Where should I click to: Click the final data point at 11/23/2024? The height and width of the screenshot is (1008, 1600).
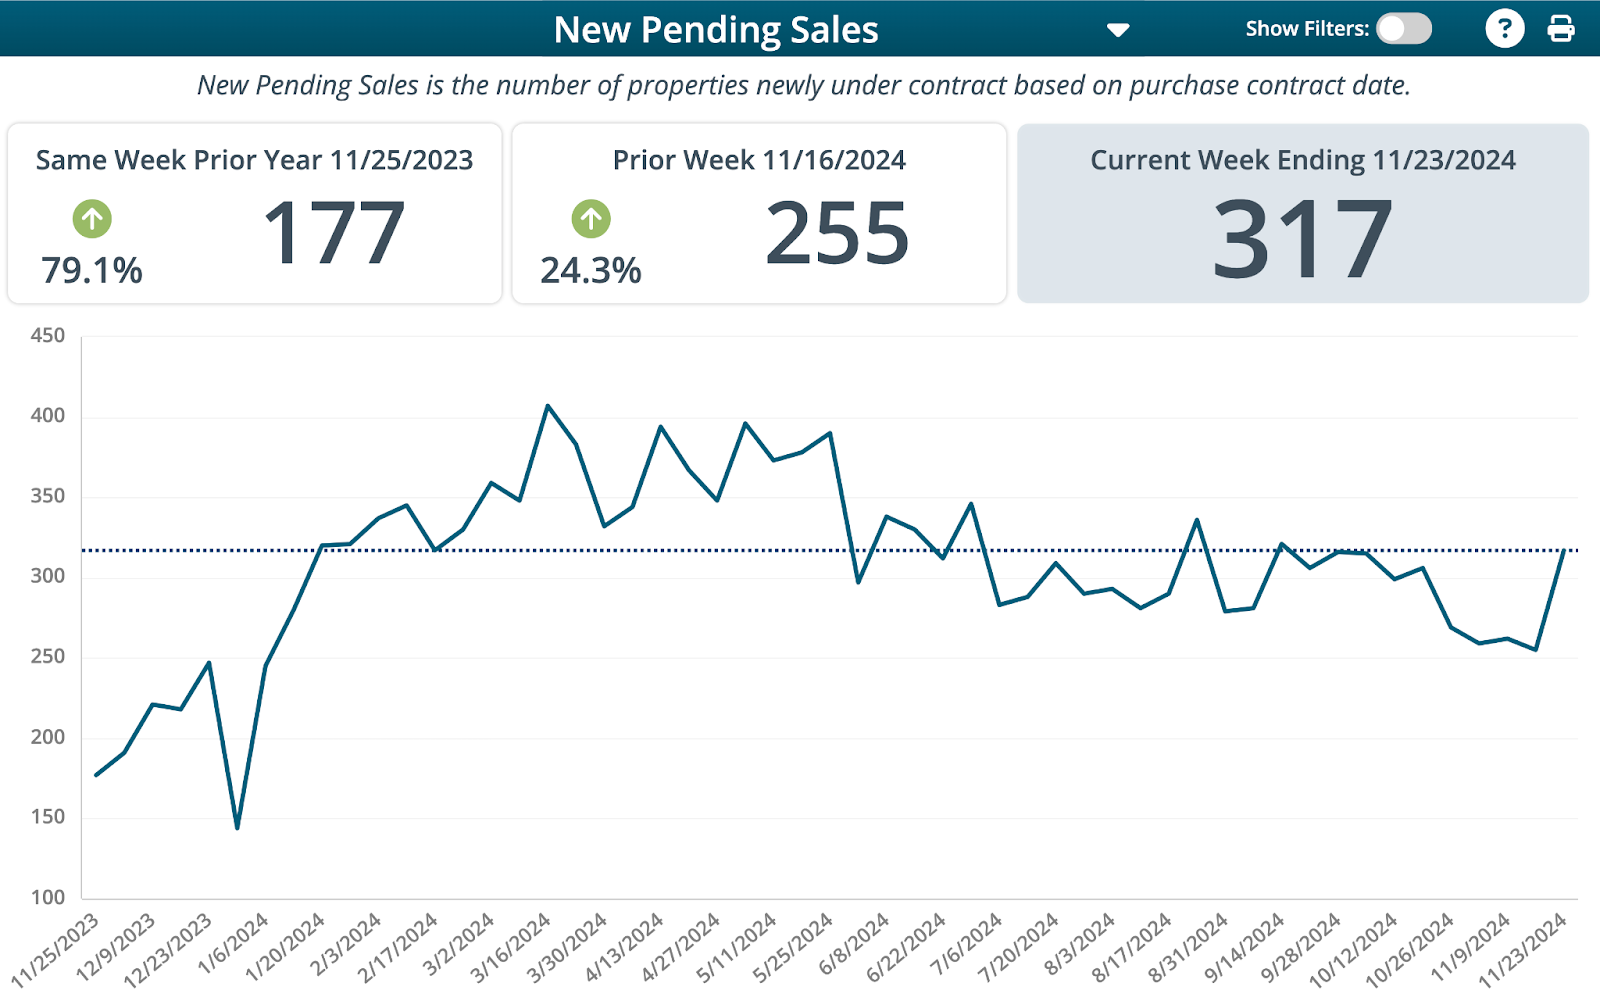coord(1563,551)
